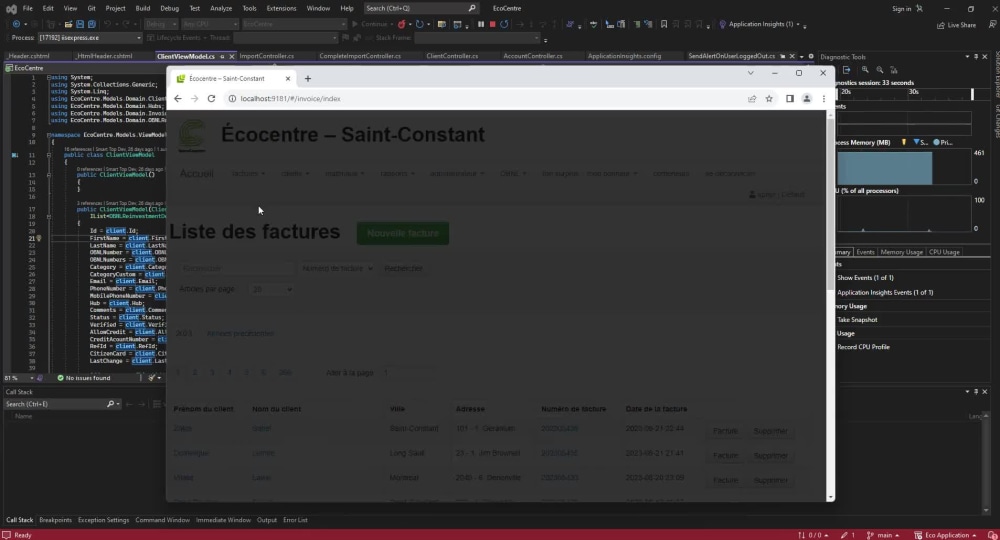Open the Debug menu

[170, 8]
